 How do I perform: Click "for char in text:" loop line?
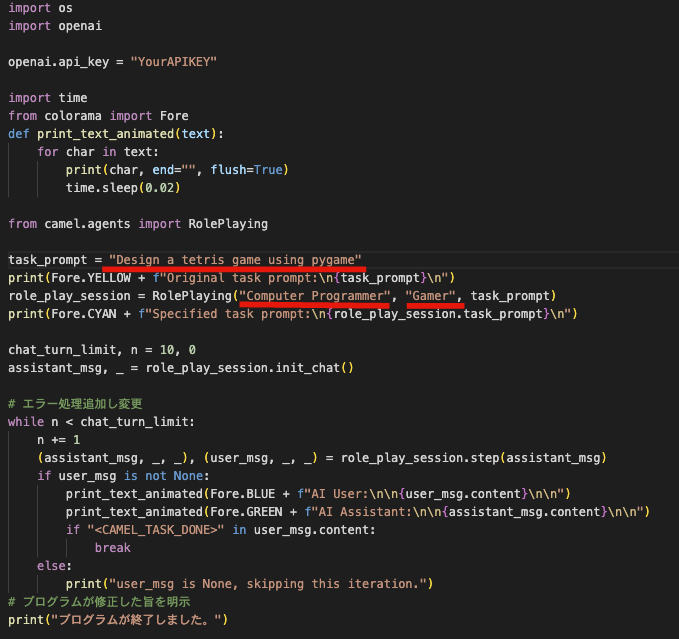click(98, 152)
